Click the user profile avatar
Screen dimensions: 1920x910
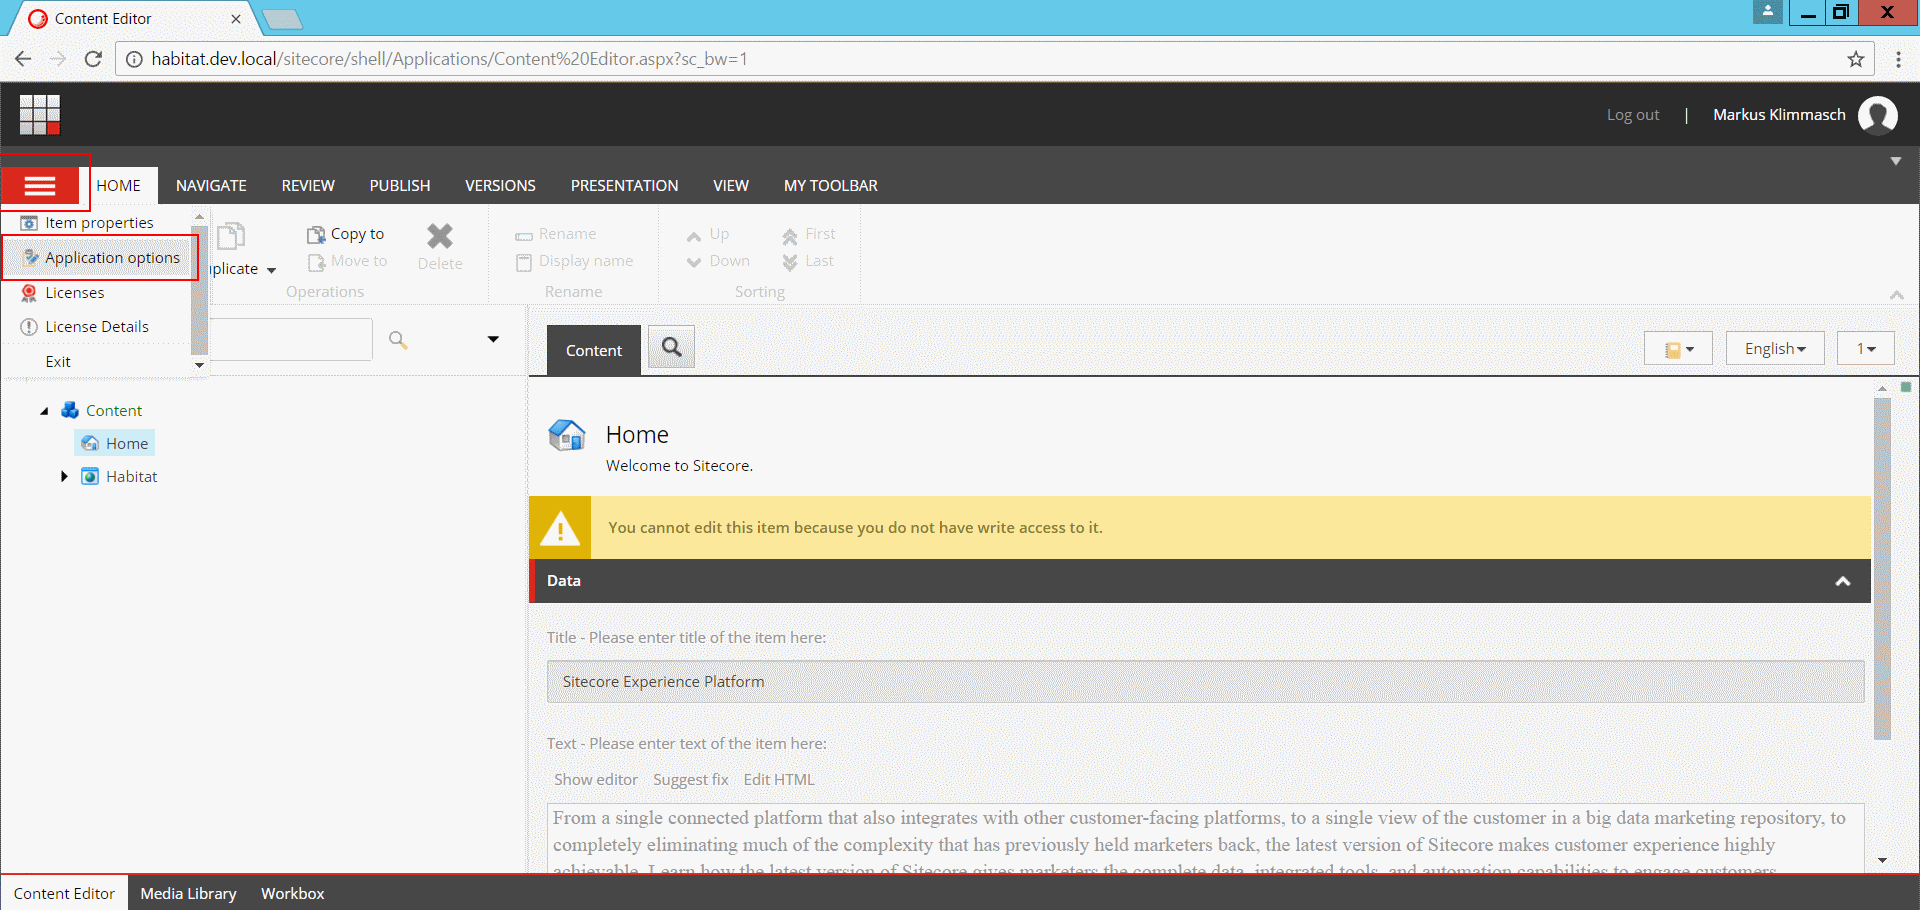point(1878,115)
